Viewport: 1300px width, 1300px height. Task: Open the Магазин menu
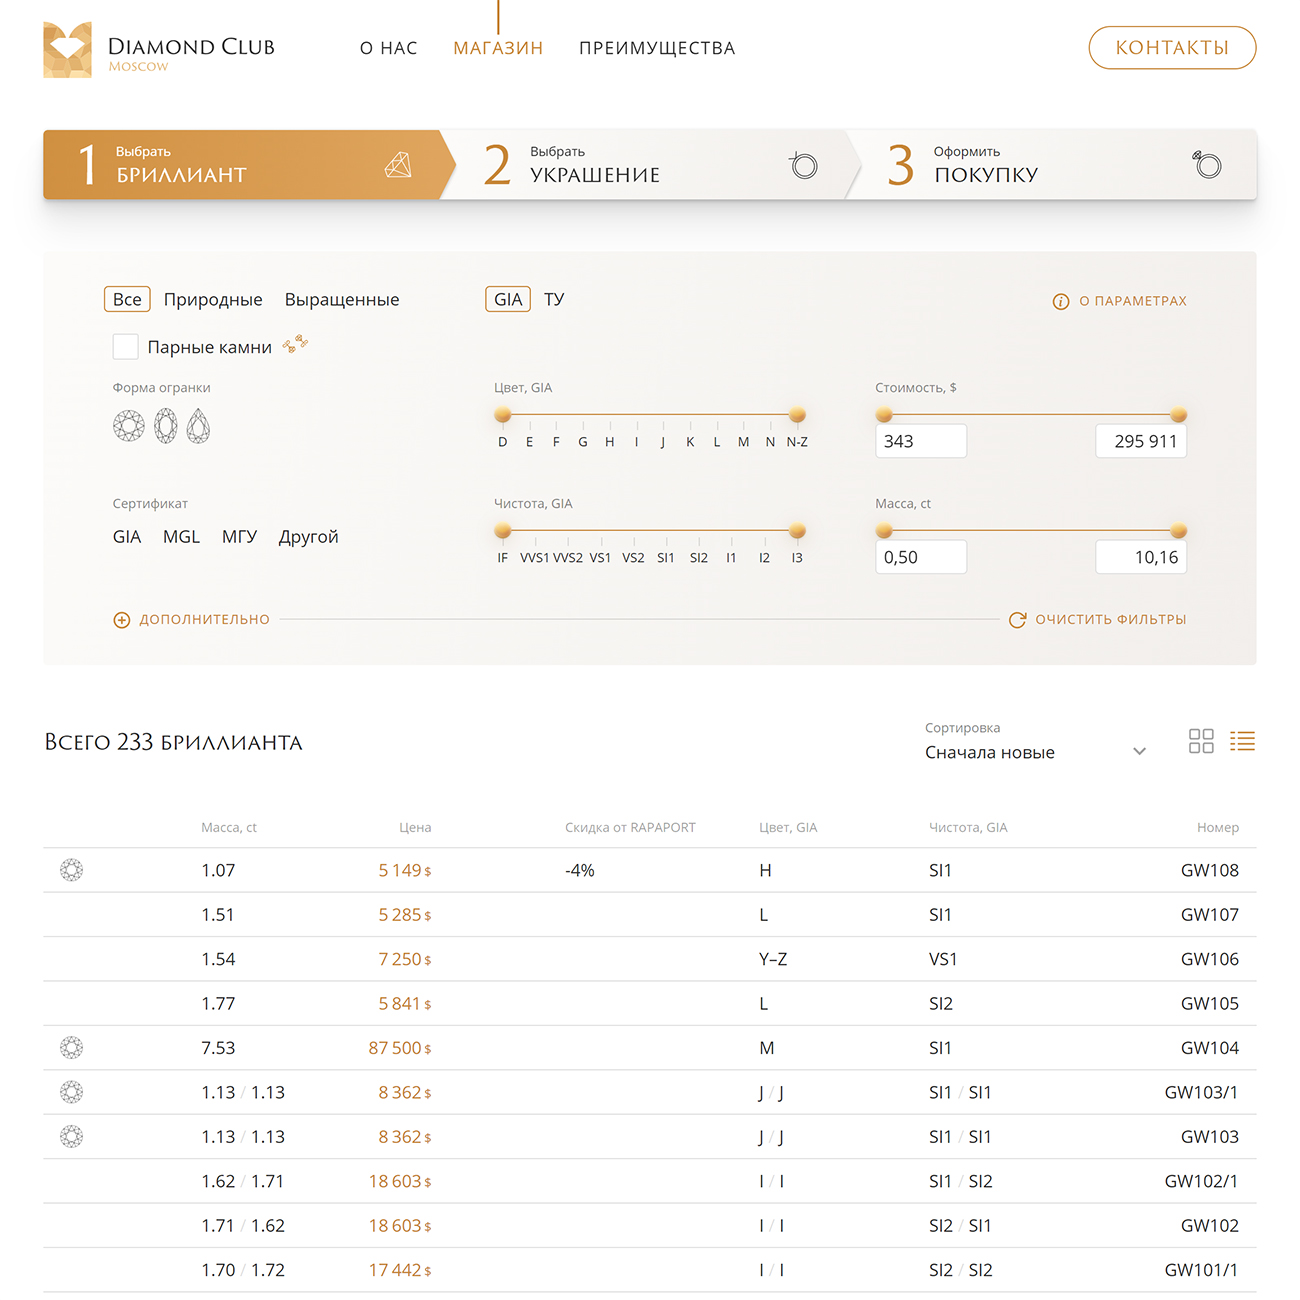(498, 48)
